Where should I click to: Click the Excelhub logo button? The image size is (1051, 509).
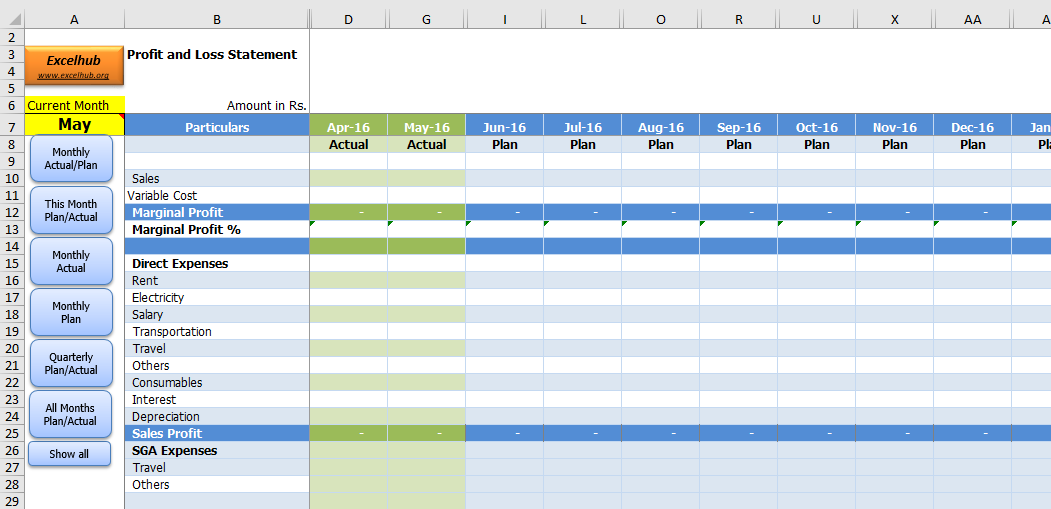(74, 66)
